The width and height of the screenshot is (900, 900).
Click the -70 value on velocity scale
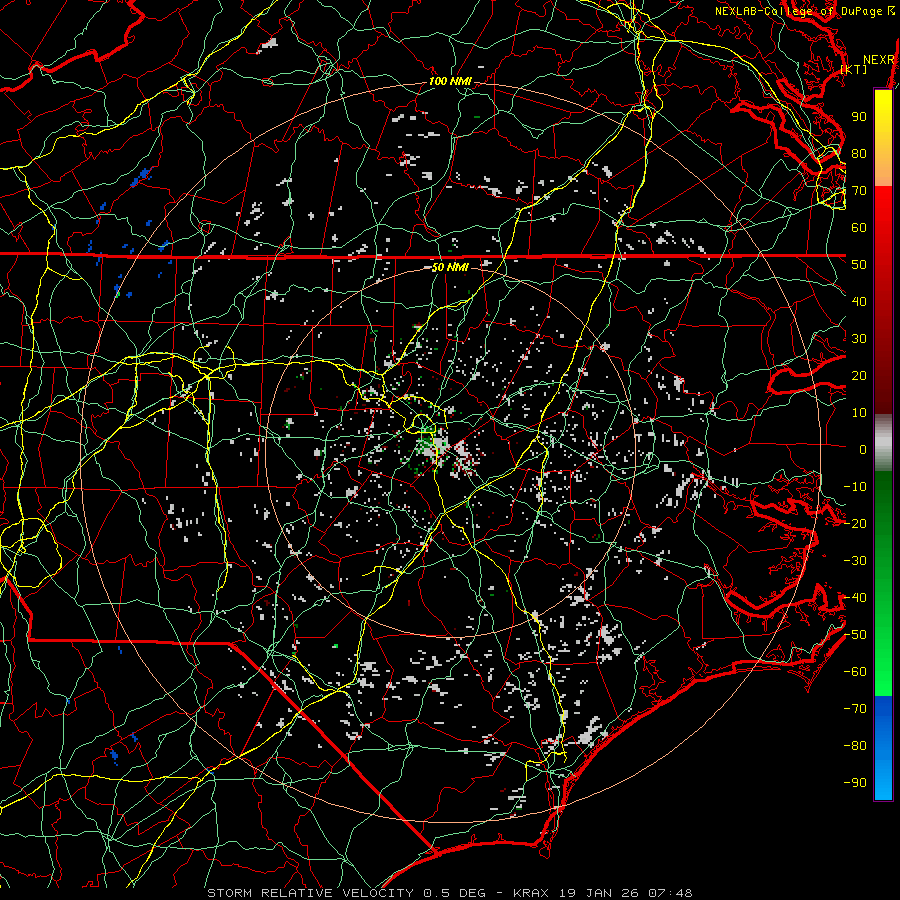click(x=855, y=709)
